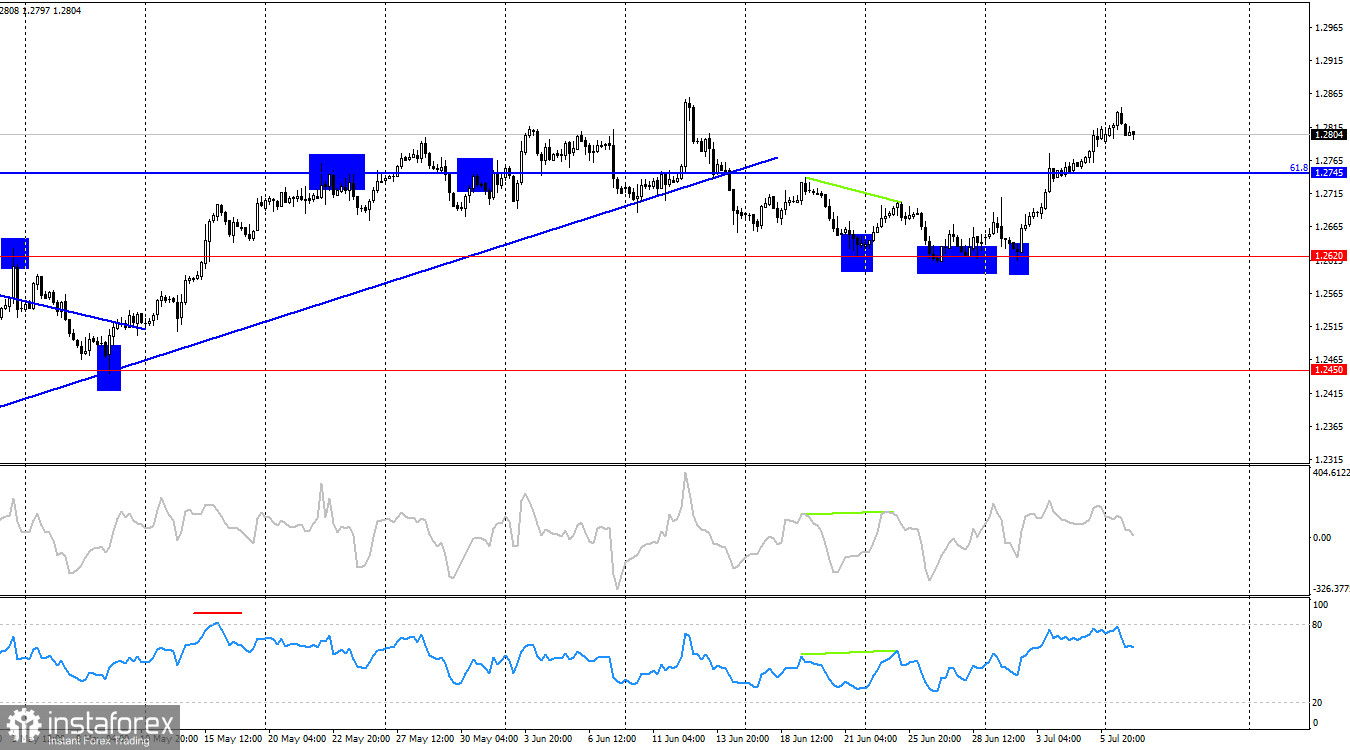1350x750 pixels.
Task: Click the -326.377 indicator scale value
Action: pos(1331,589)
